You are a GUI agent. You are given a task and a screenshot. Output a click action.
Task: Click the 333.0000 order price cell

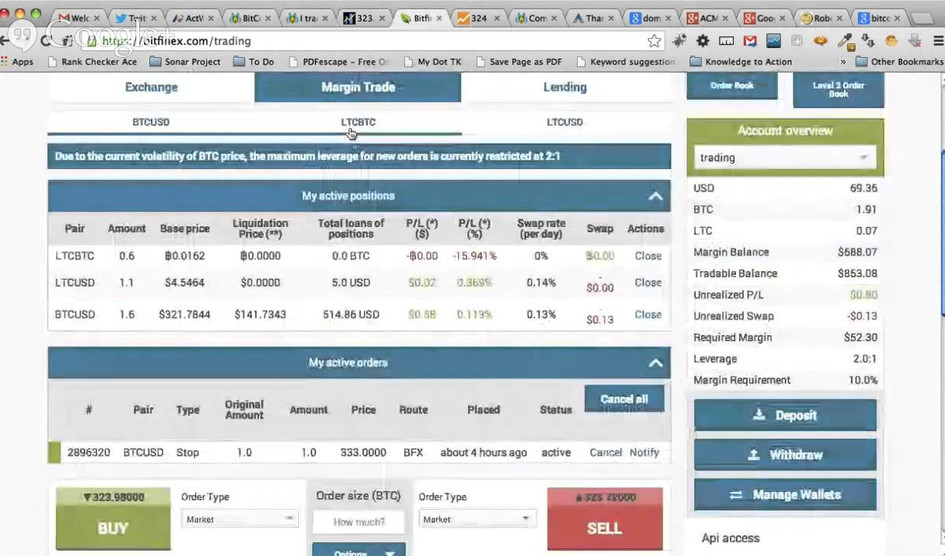coord(363,452)
